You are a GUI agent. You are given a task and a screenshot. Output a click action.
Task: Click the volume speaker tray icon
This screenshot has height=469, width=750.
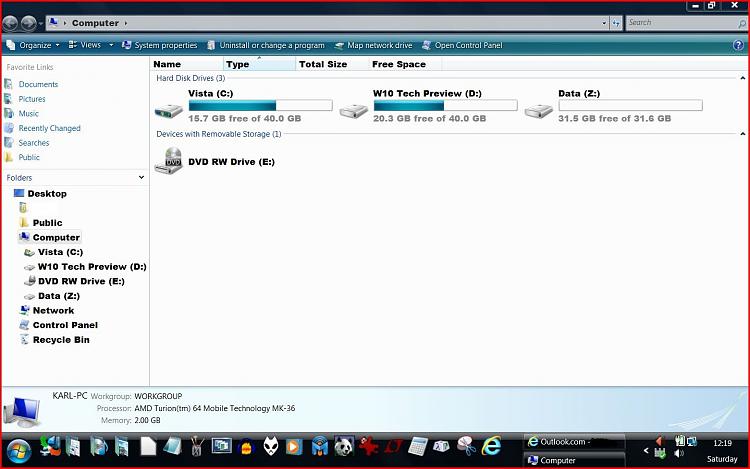click(679, 453)
